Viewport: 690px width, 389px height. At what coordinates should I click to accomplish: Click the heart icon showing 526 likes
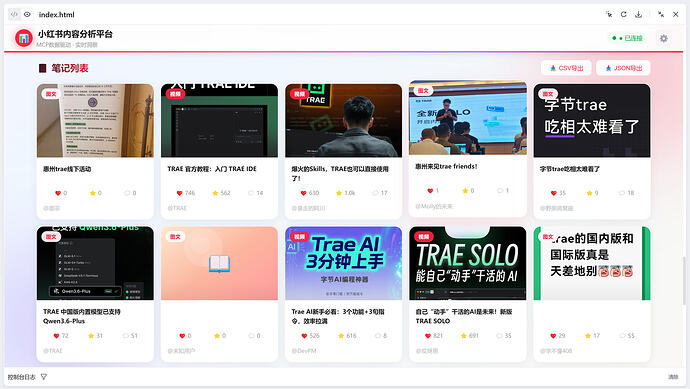tap(304, 336)
